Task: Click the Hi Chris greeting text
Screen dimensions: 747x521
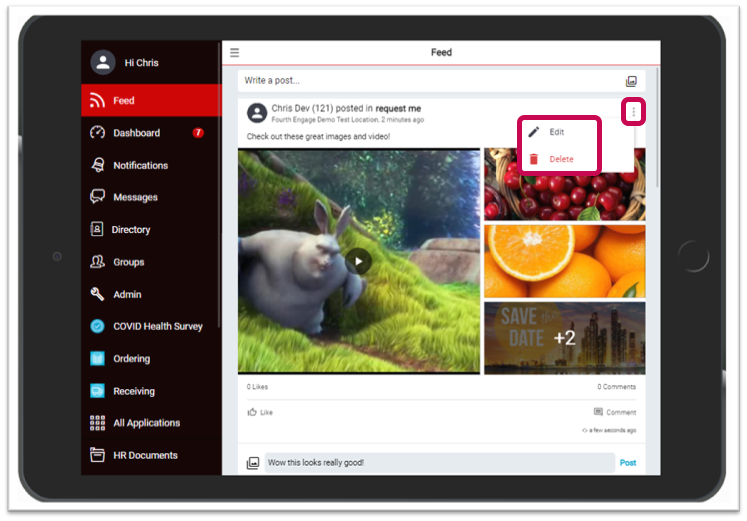Action: [141, 62]
